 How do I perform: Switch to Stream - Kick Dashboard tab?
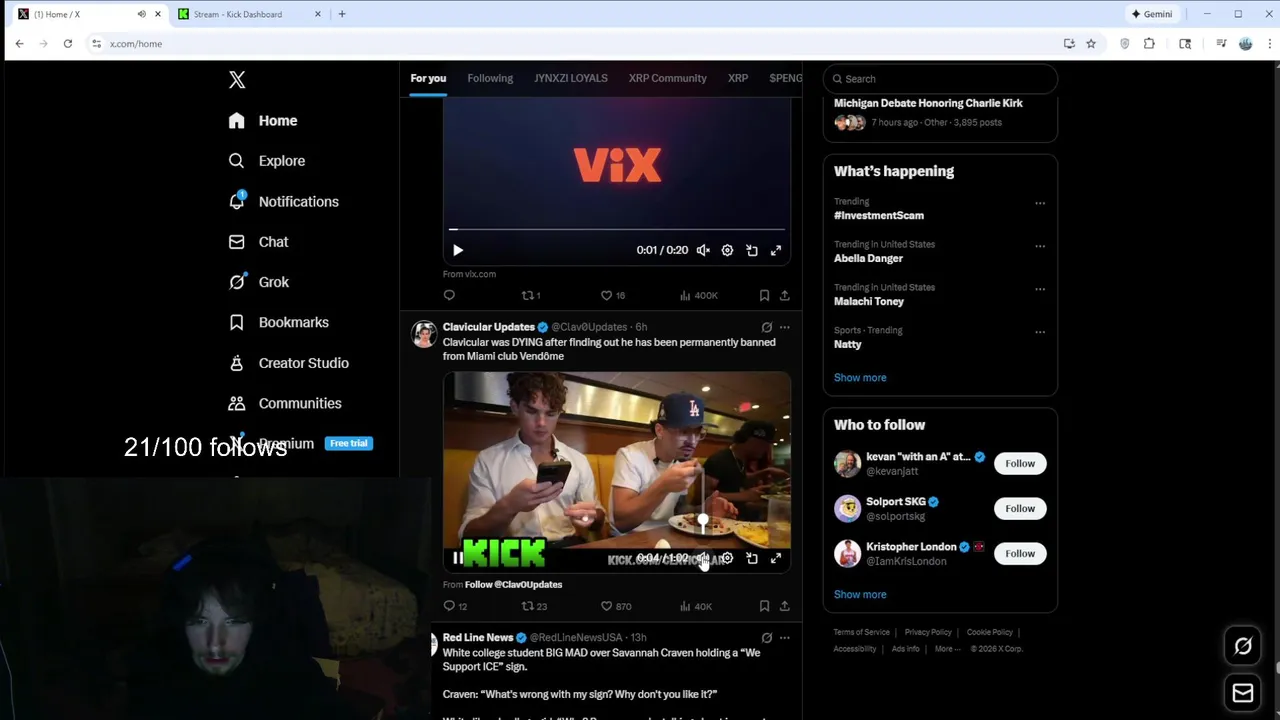pos(250,14)
